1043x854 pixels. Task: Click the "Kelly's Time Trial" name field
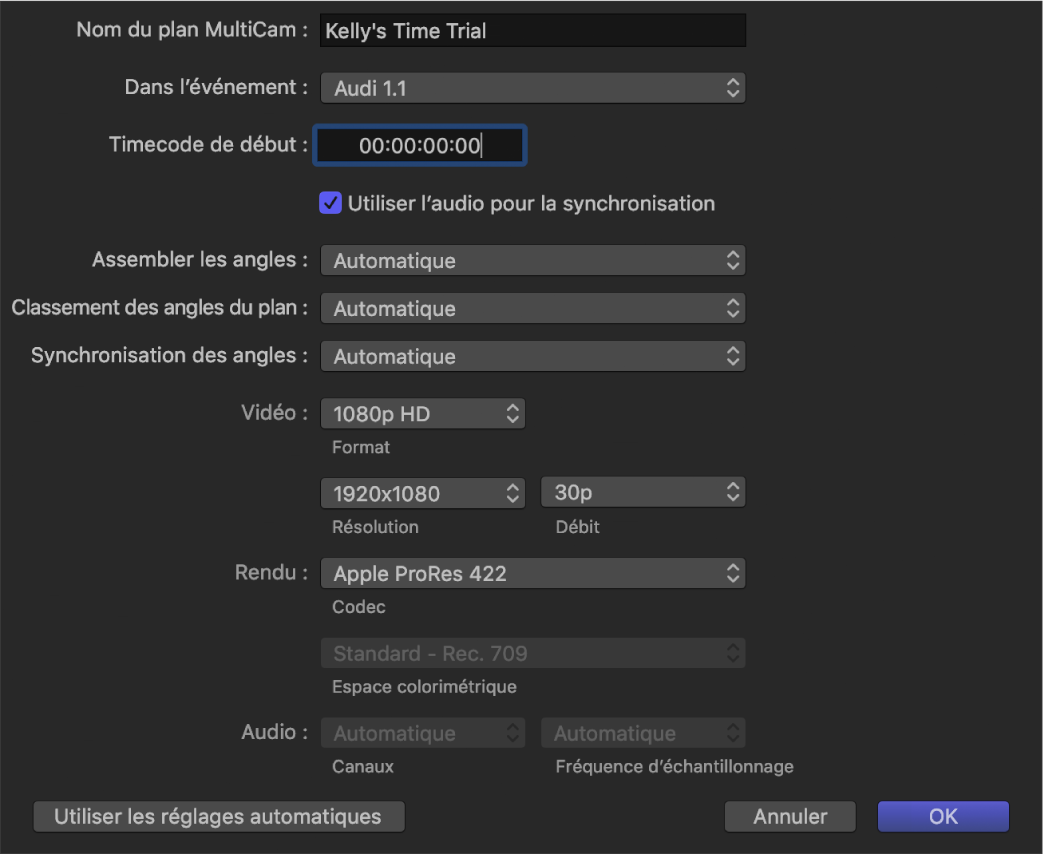tap(532, 30)
